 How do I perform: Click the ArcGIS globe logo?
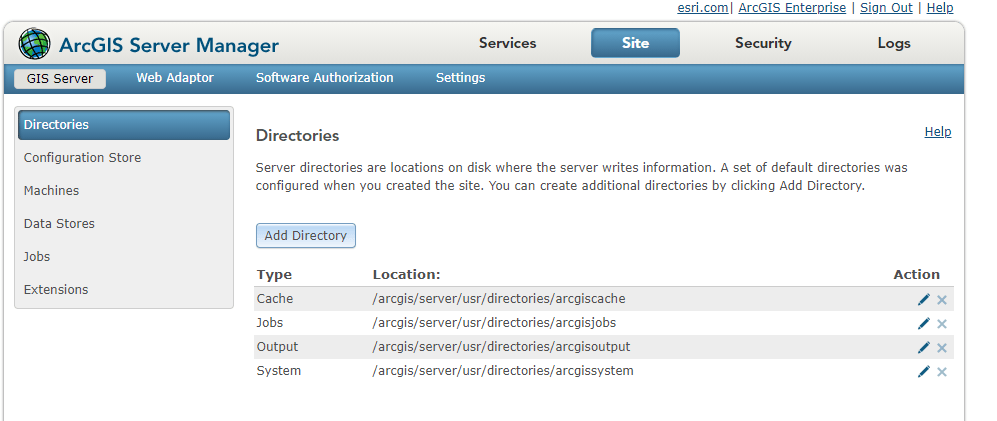(x=34, y=44)
